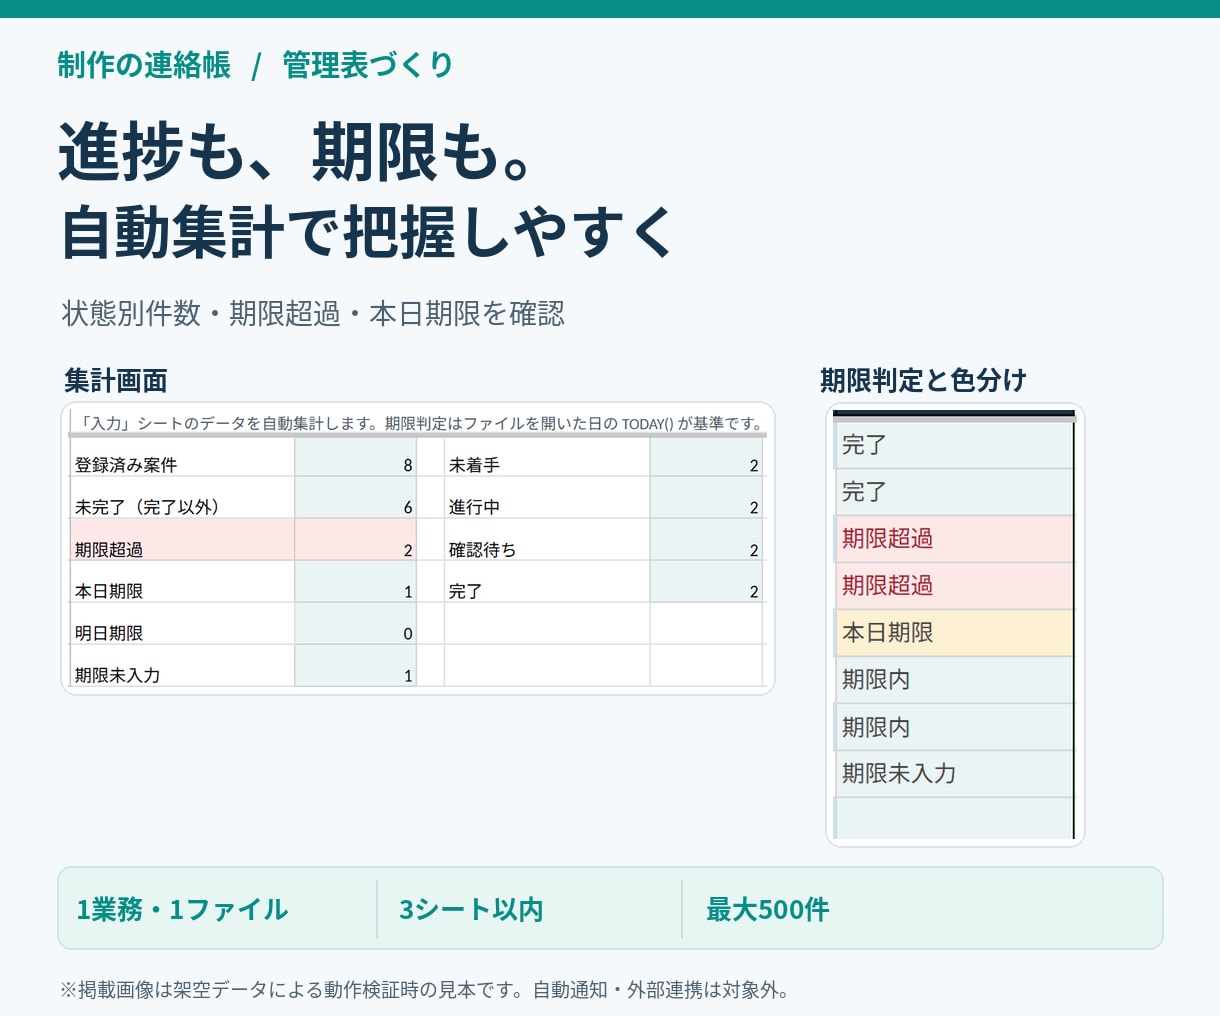Click the 制作の連絡帳 breadcrumb text
The height and width of the screenshot is (1016, 1220).
click(144, 66)
